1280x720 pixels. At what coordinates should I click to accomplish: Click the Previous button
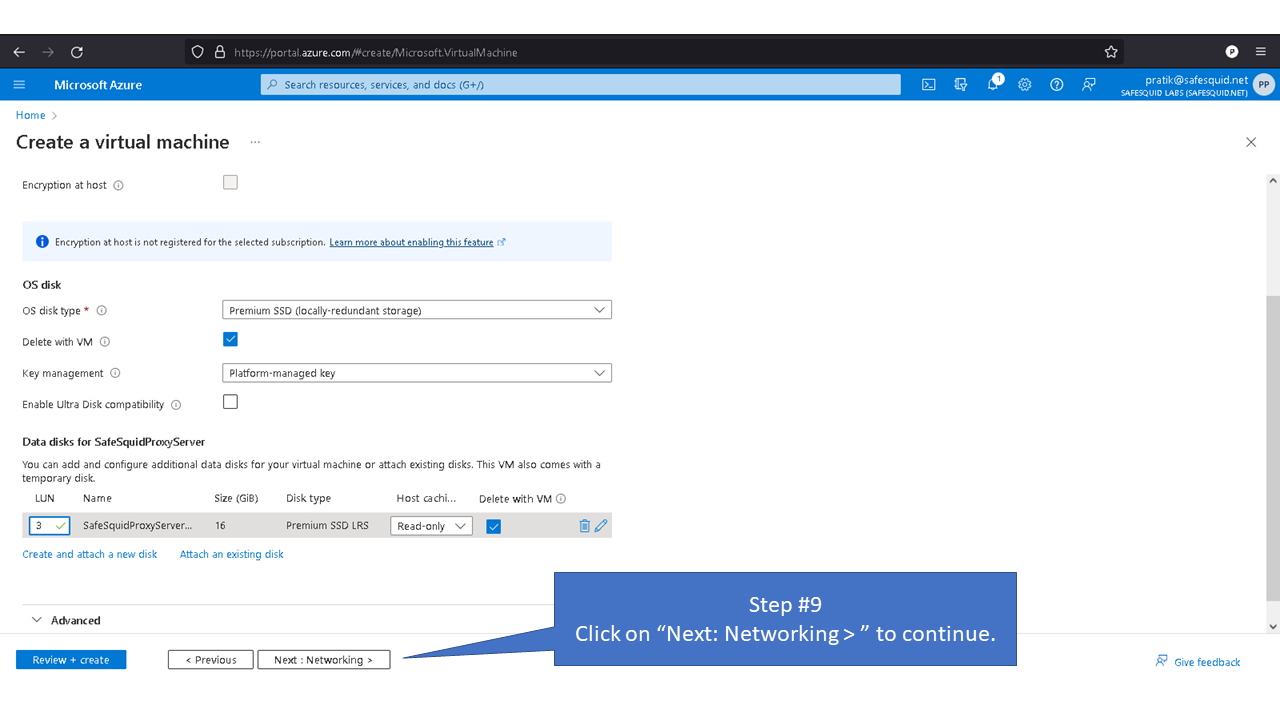[211, 660]
